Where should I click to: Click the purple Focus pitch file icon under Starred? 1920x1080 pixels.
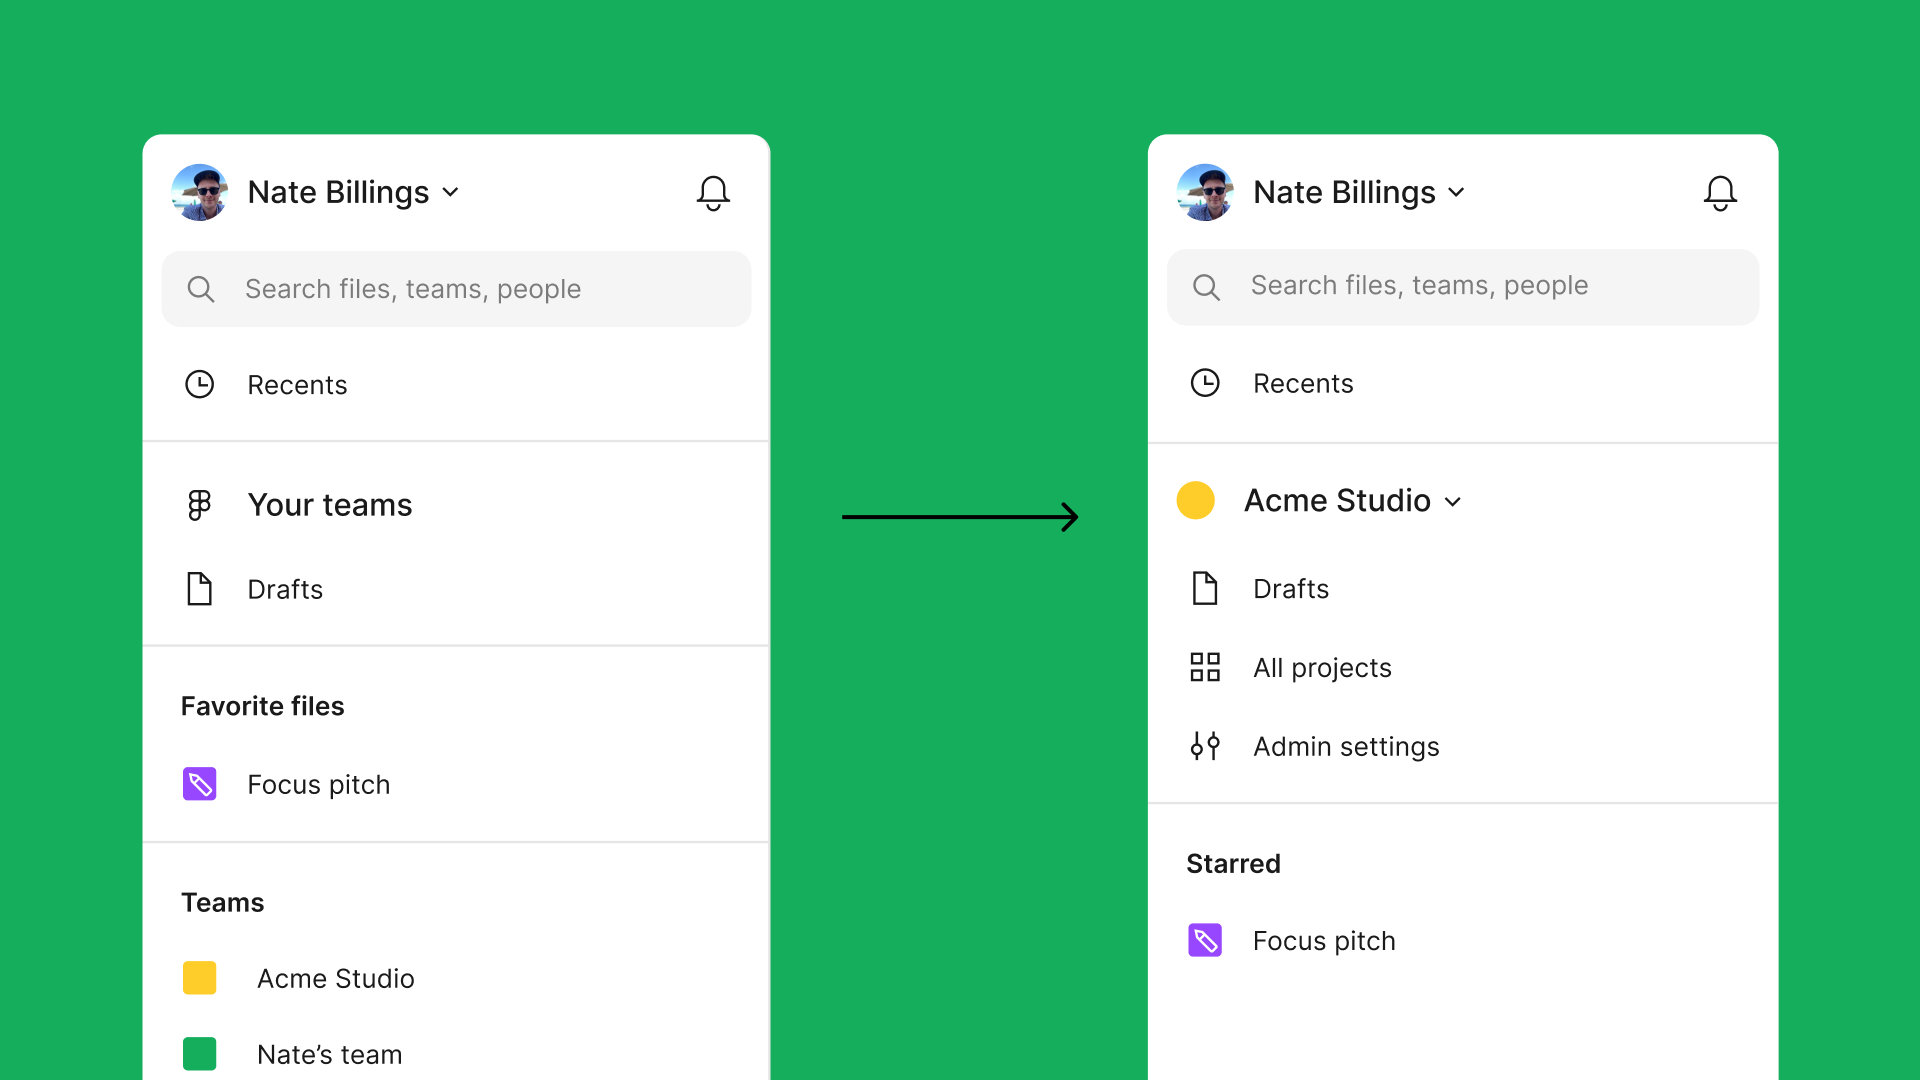point(1205,940)
